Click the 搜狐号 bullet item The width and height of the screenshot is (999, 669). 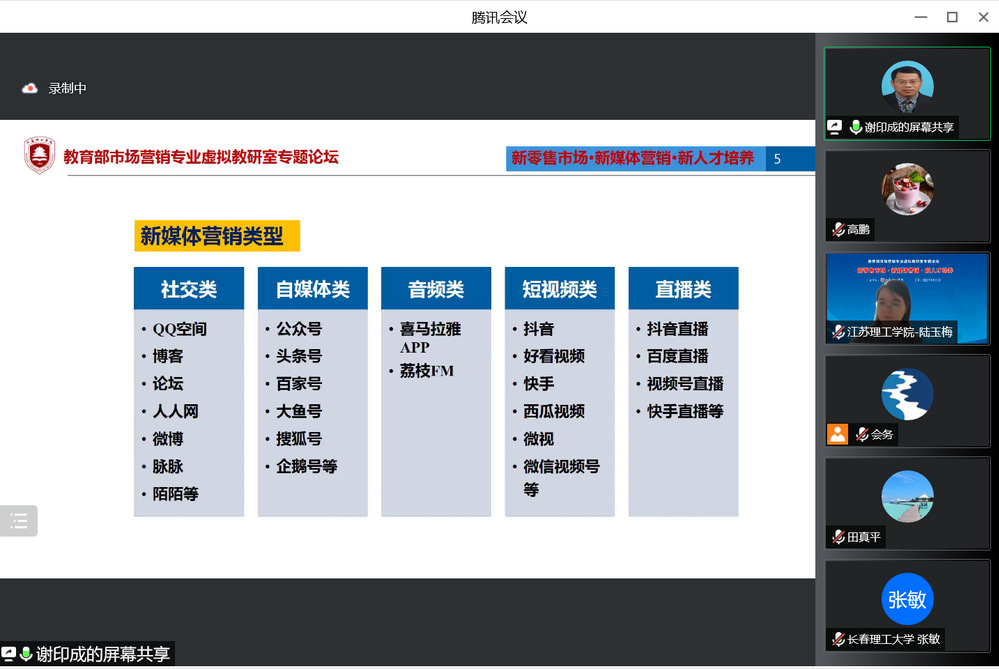(x=299, y=438)
